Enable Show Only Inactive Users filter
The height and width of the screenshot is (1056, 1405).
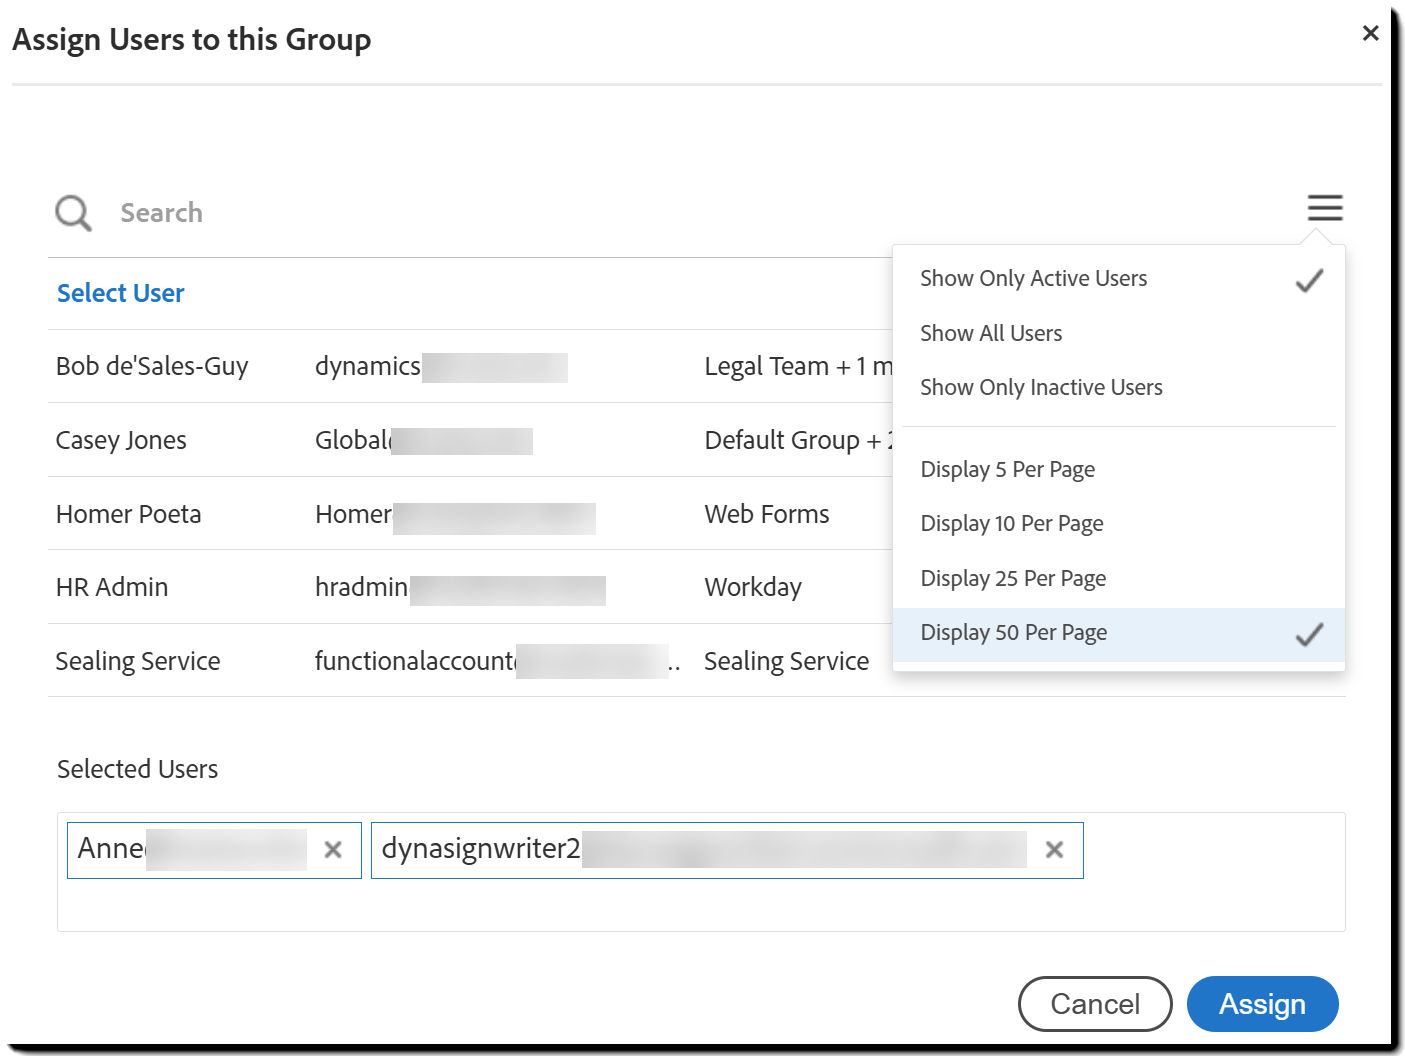pyautogui.click(x=1040, y=387)
